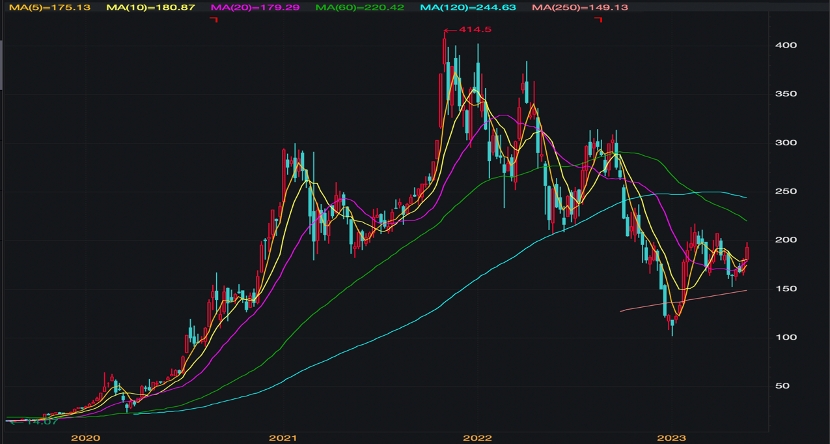830x444 pixels.
Task: Click the red corner marker below MA(20)
Action: coord(214,20)
